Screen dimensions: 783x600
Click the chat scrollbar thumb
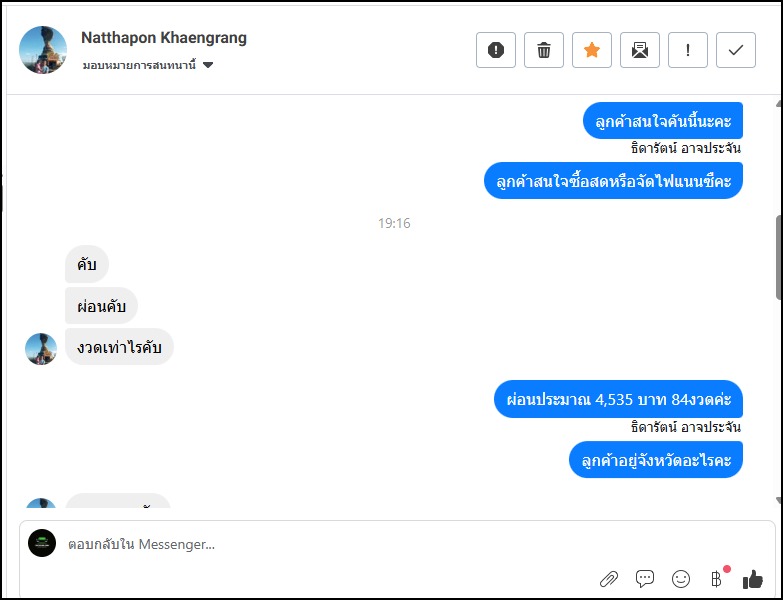[x=779, y=258]
